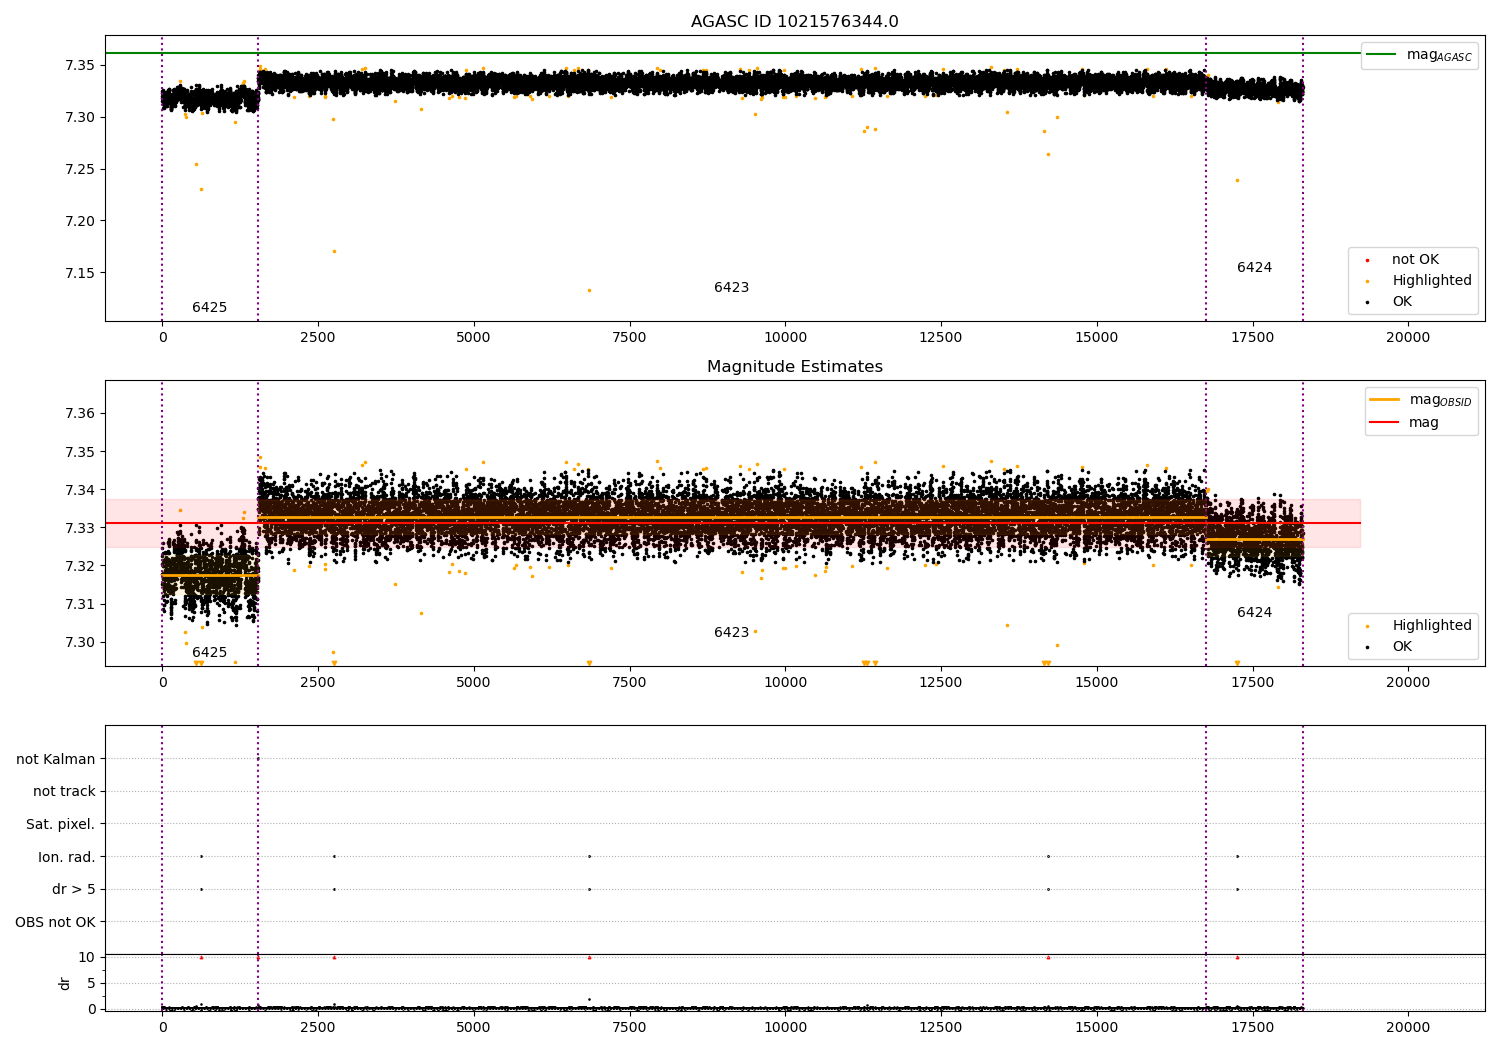
Task: Click the 'dr' axis label in bottom panel
Action: 65,983
